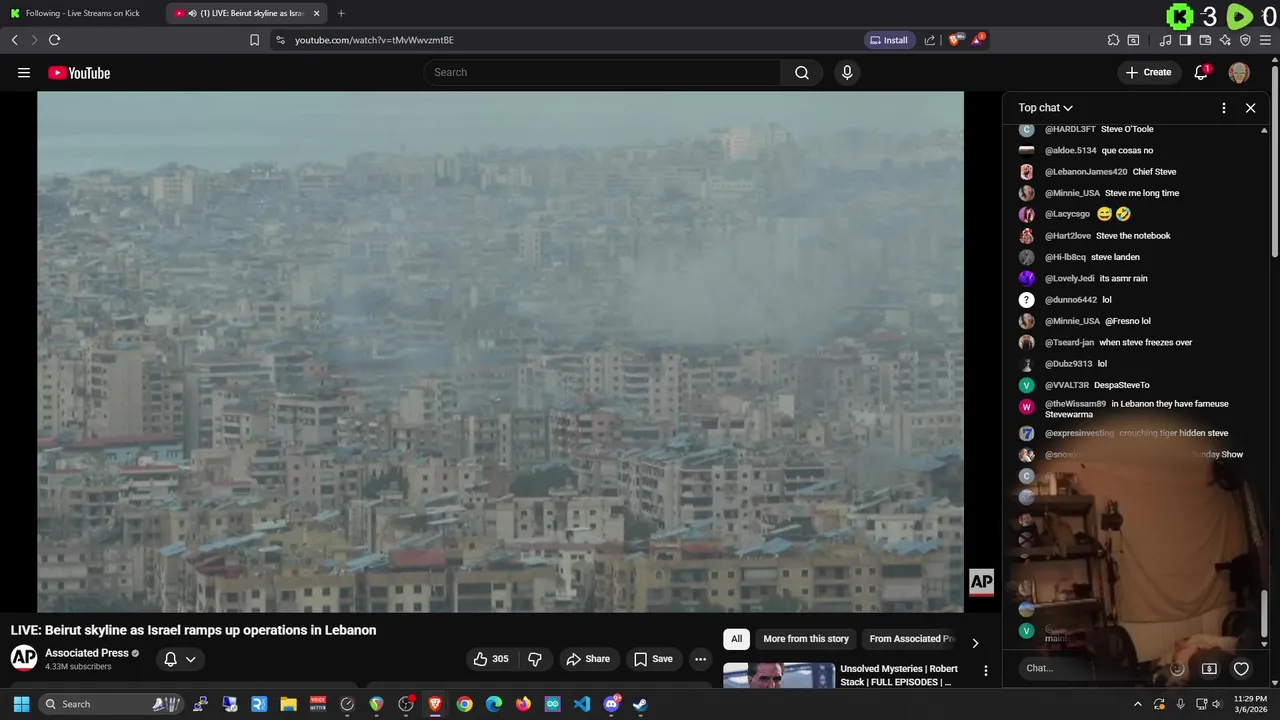Click the YouTube logo

coord(79,72)
